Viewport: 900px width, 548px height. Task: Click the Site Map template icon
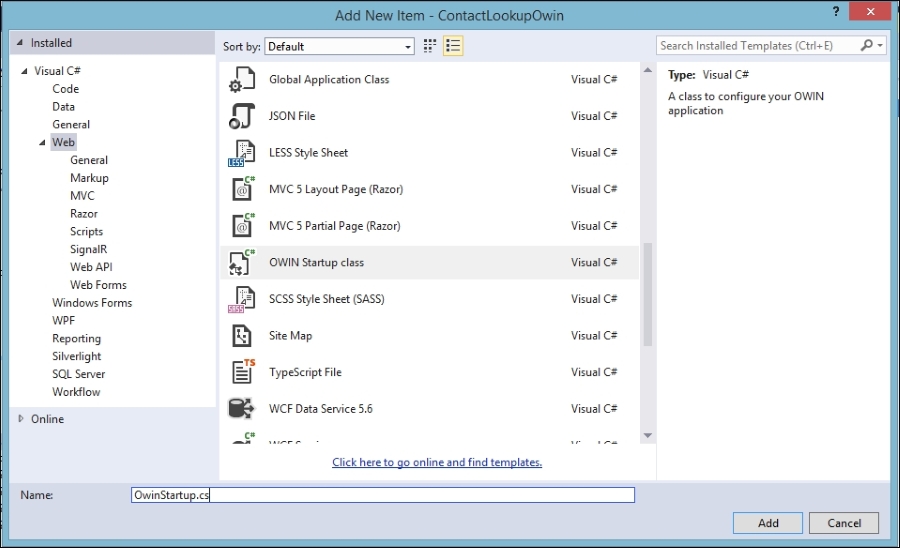pos(242,336)
